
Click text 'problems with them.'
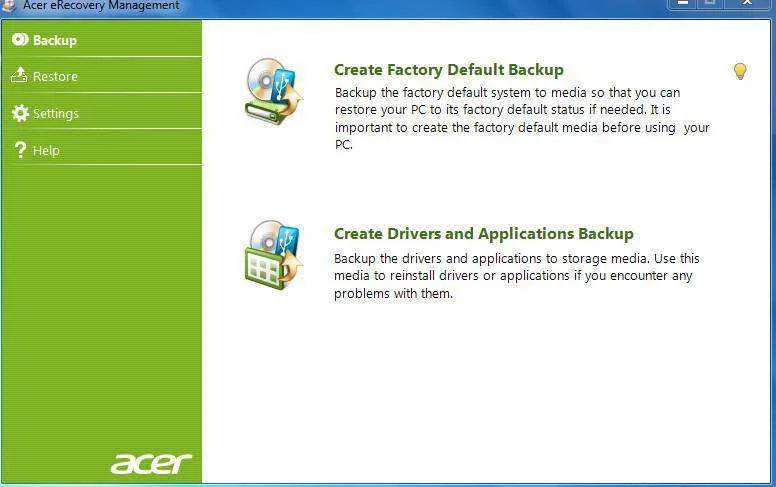pyautogui.click(x=393, y=293)
